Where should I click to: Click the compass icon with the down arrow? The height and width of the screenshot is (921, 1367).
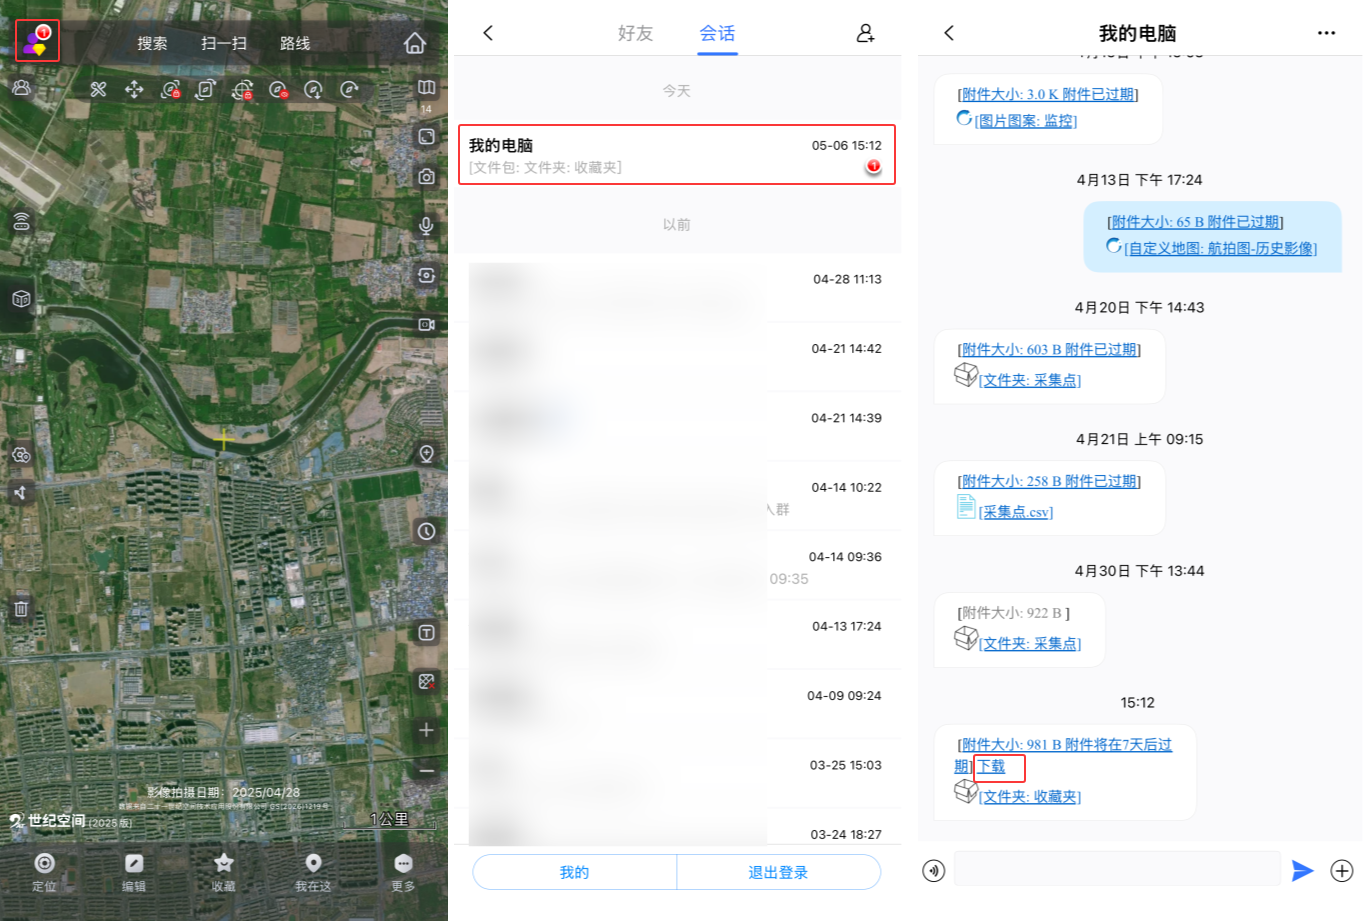[313, 90]
